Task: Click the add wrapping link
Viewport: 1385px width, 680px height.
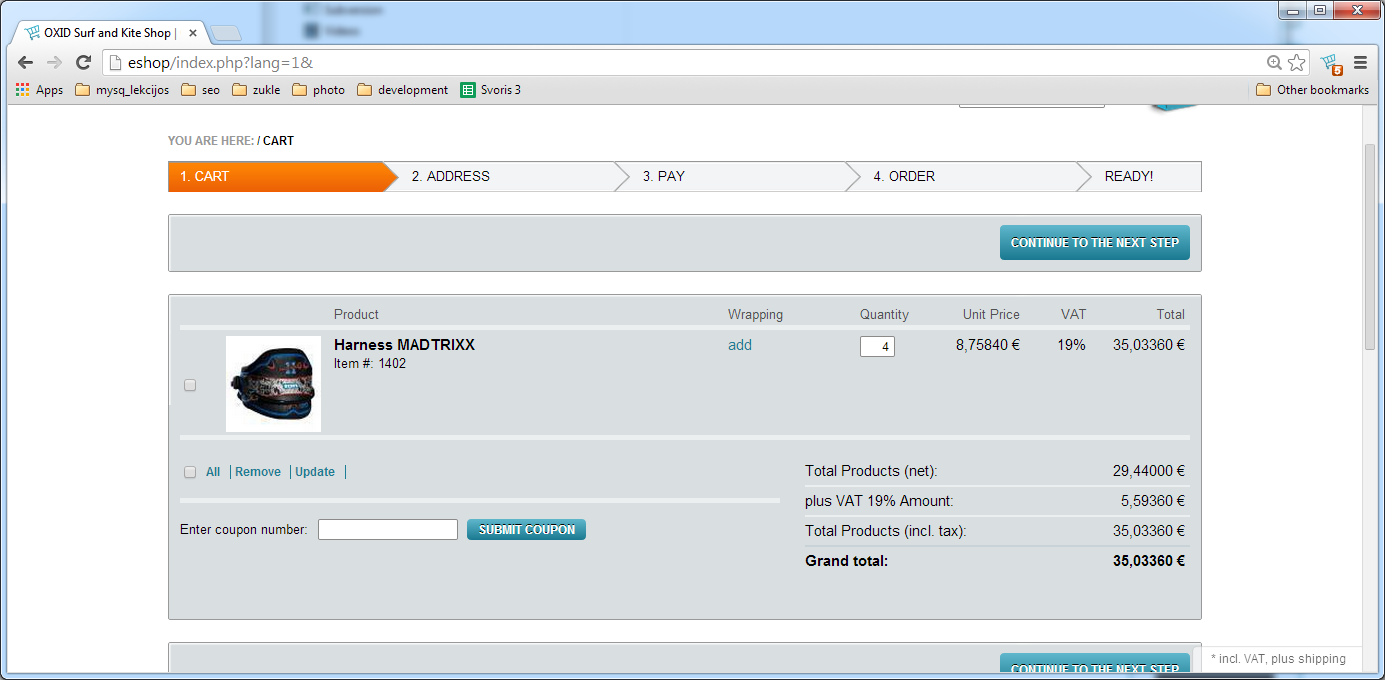Action: pyautogui.click(x=739, y=345)
